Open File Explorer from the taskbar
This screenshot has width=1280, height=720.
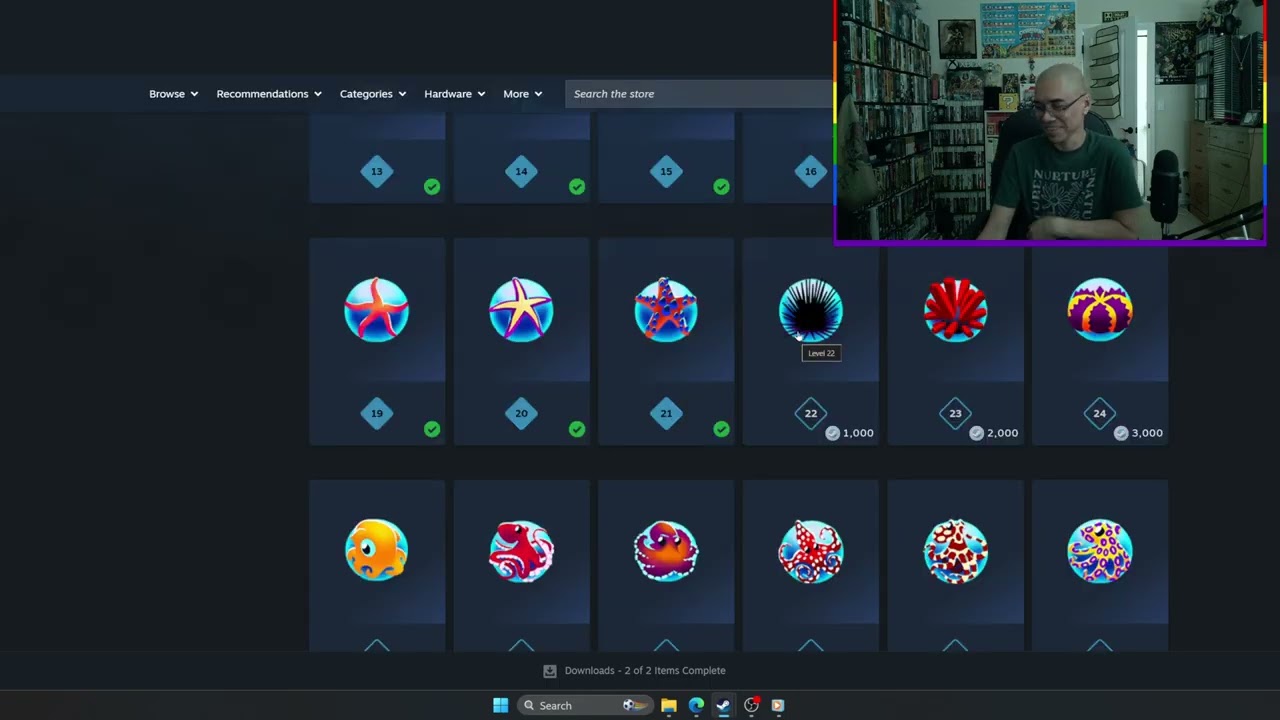pyautogui.click(x=669, y=705)
